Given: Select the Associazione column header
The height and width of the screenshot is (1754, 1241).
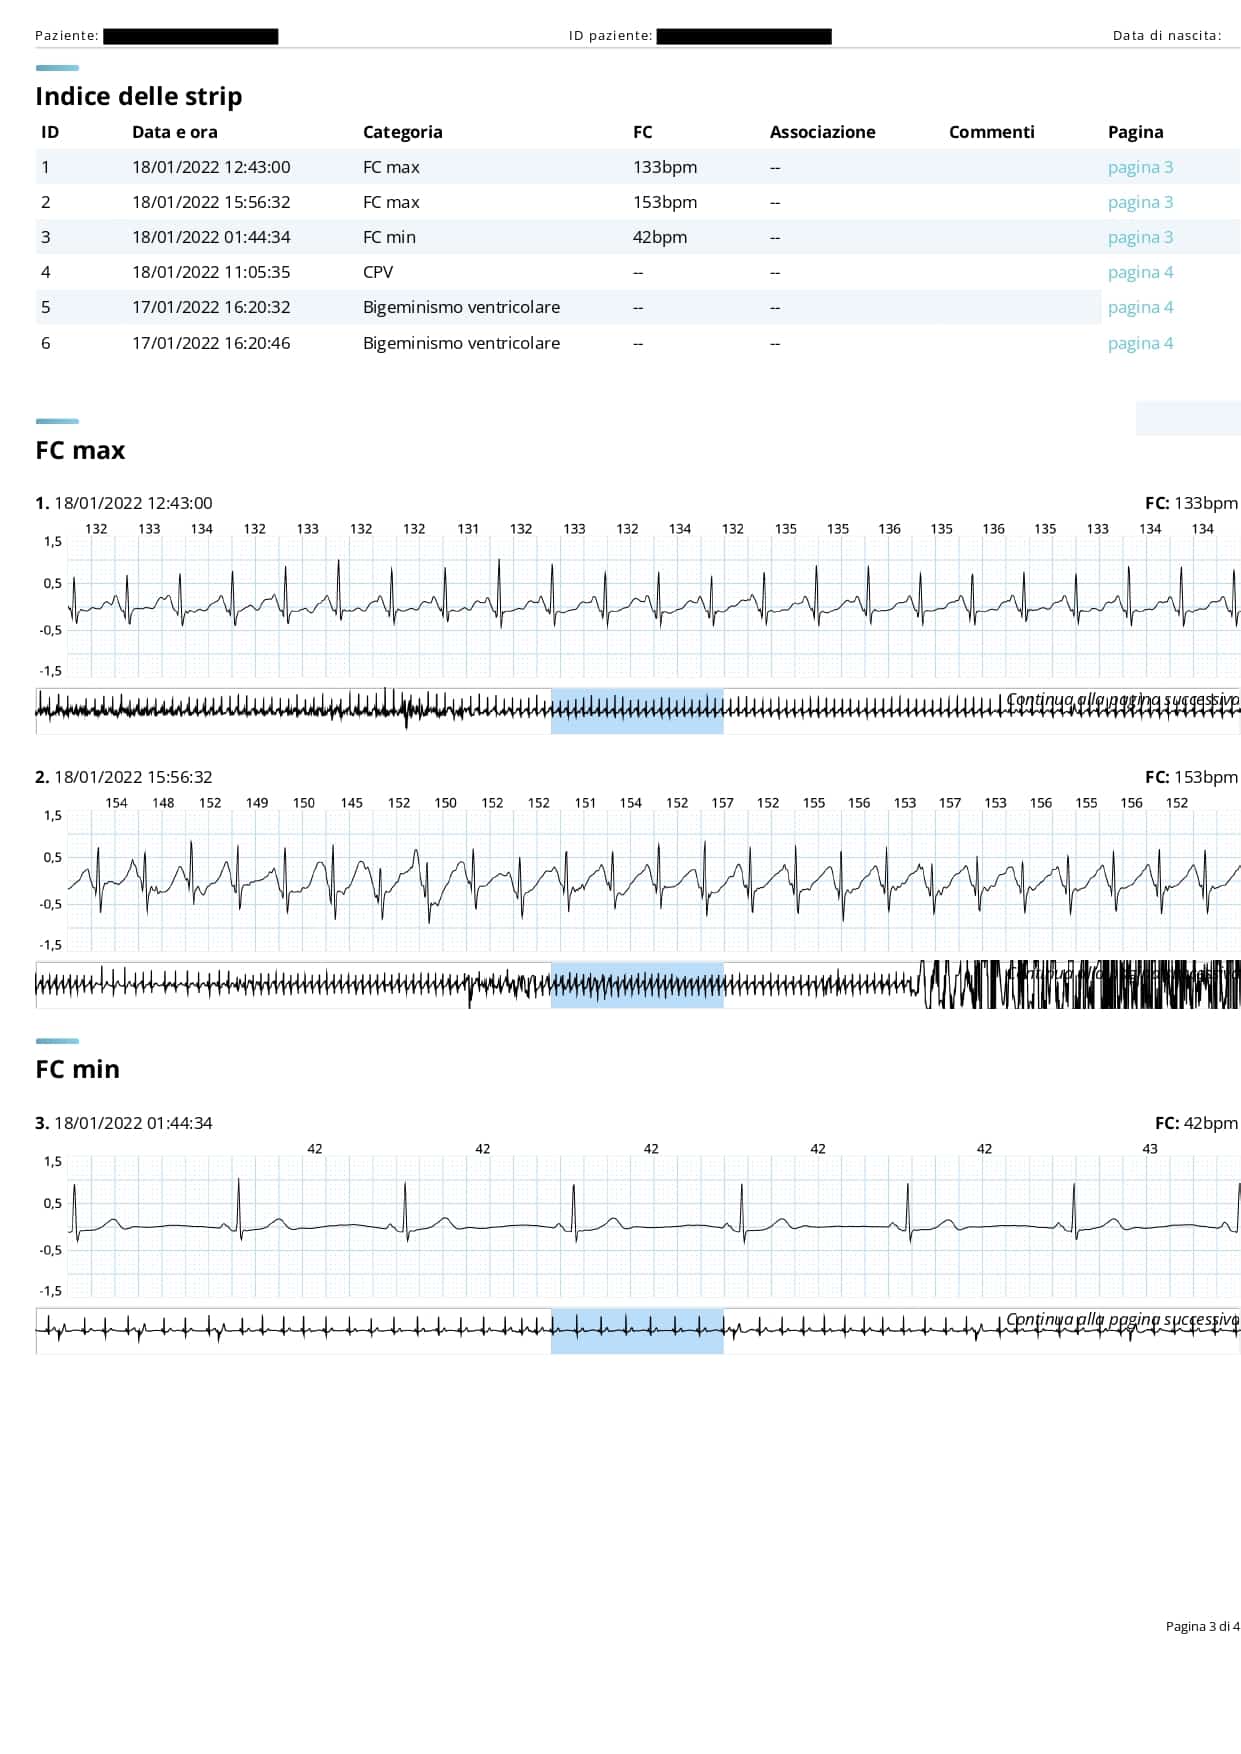Looking at the screenshot, I should [x=822, y=132].
